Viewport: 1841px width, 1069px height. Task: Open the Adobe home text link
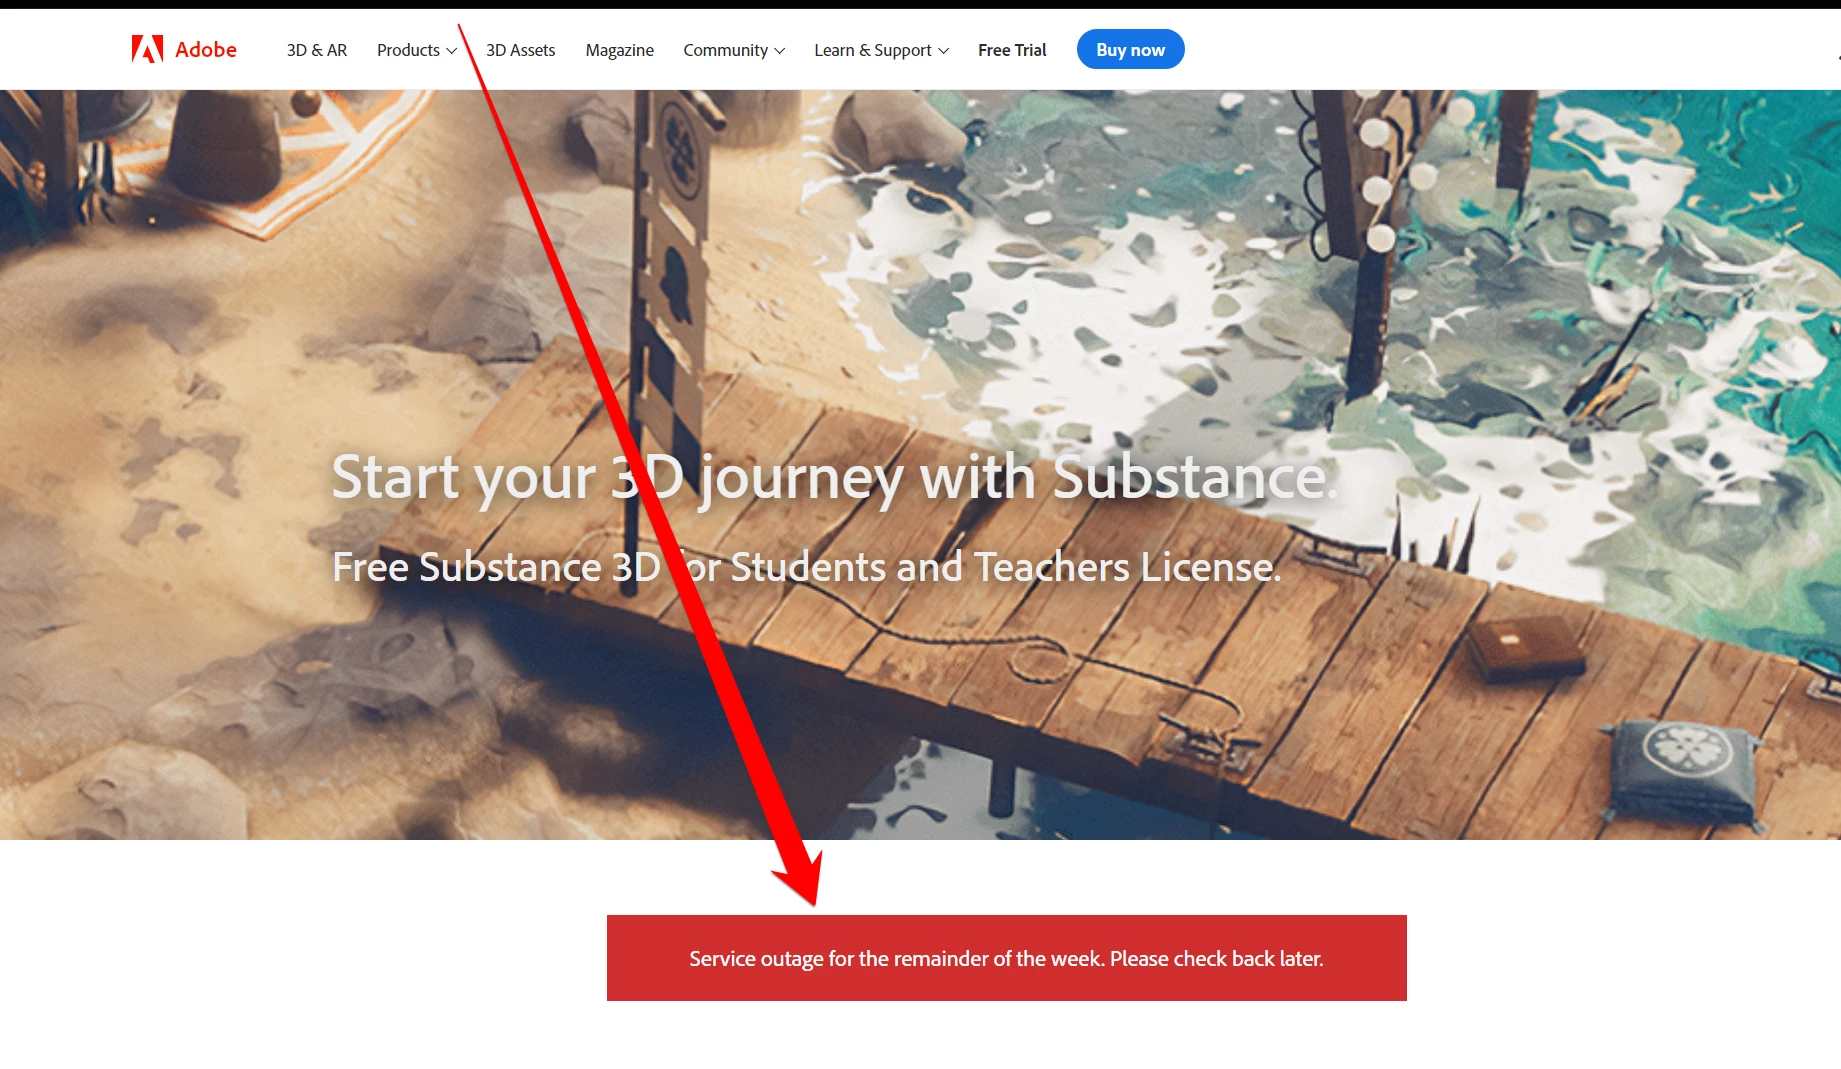206,49
